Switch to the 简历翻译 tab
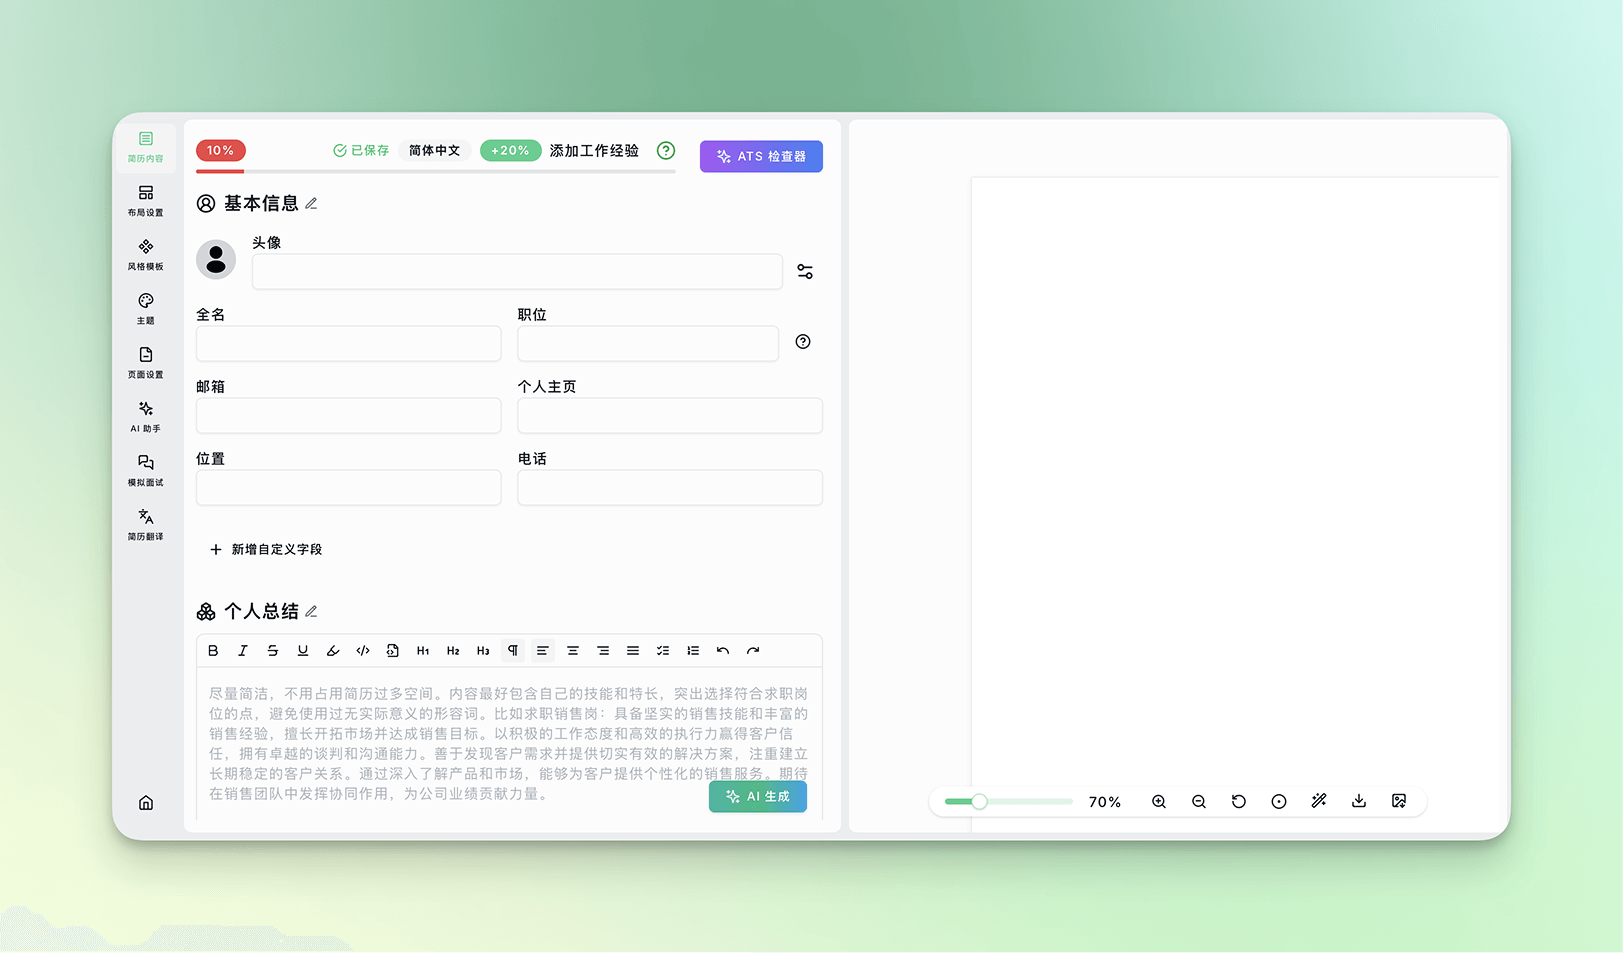Screen dimensions: 1623x953 pos(146,524)
